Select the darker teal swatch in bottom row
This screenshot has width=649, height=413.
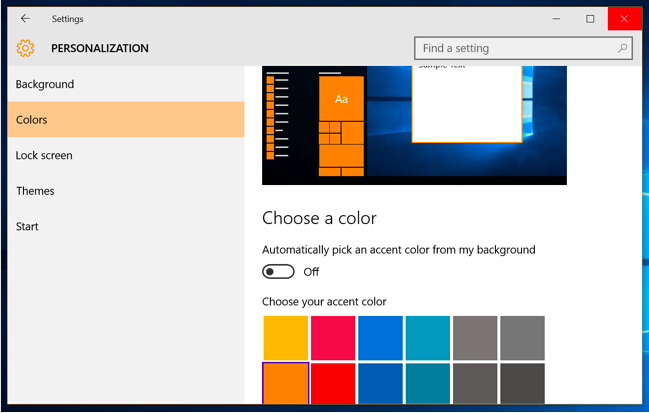click(428, 384)
